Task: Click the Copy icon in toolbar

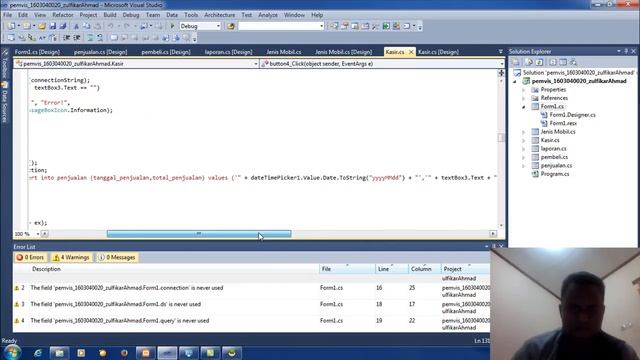Action: coord(87,26)
